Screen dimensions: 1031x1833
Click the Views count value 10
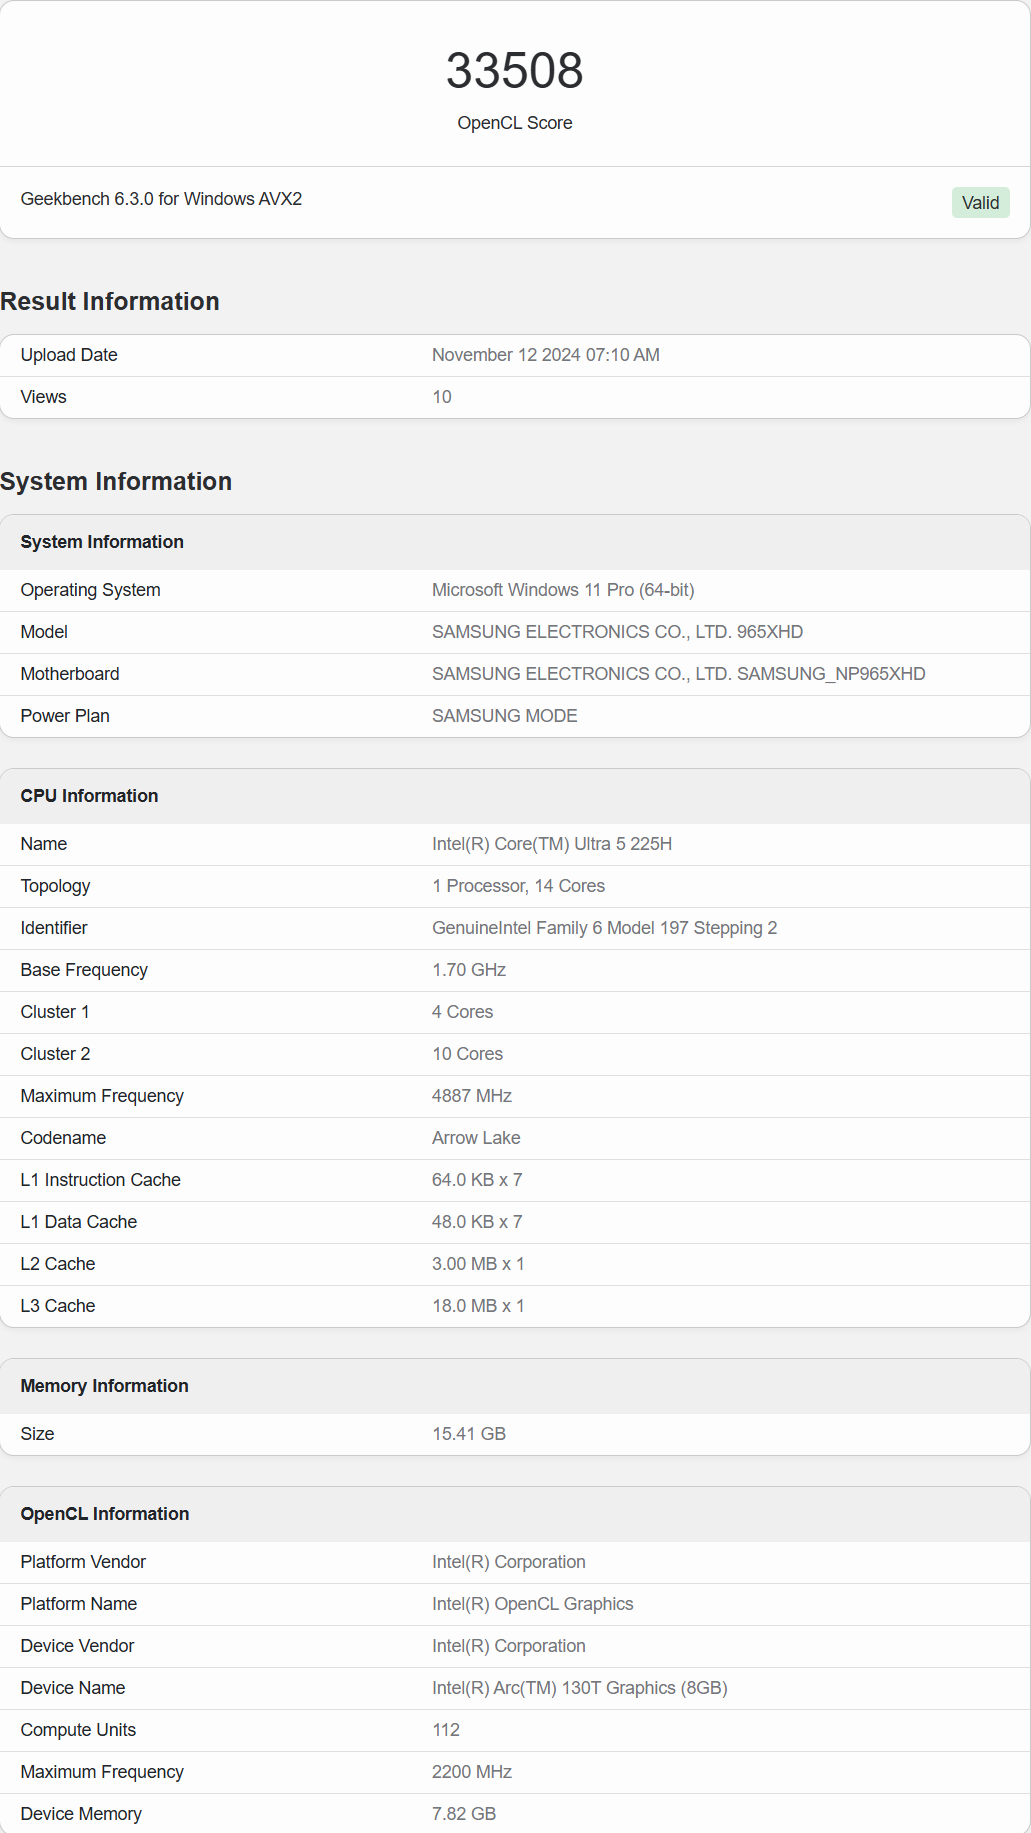(441, 397)
